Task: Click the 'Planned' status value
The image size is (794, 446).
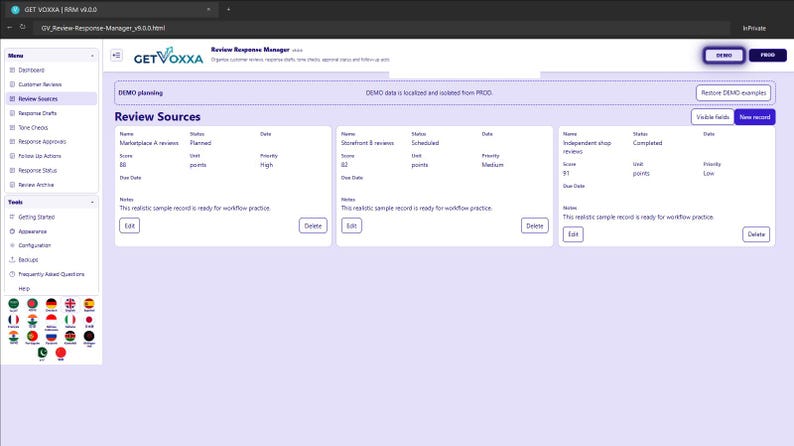Action: click(x=201, y=143)
